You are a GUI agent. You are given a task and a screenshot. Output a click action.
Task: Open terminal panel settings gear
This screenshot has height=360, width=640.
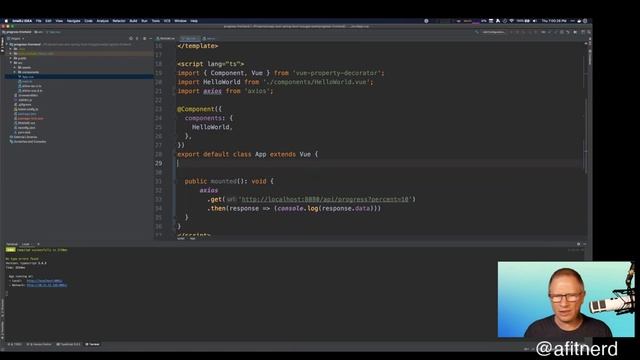578,244
